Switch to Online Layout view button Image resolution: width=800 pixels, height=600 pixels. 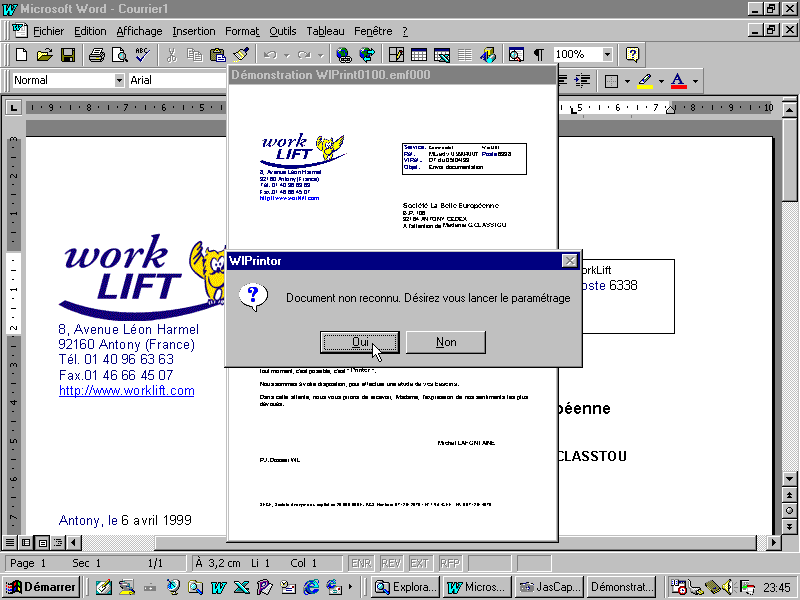point(26,542)
